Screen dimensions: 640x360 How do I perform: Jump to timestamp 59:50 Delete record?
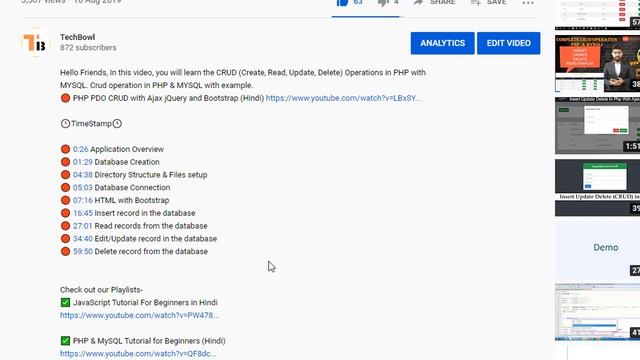tap(82, 251)
